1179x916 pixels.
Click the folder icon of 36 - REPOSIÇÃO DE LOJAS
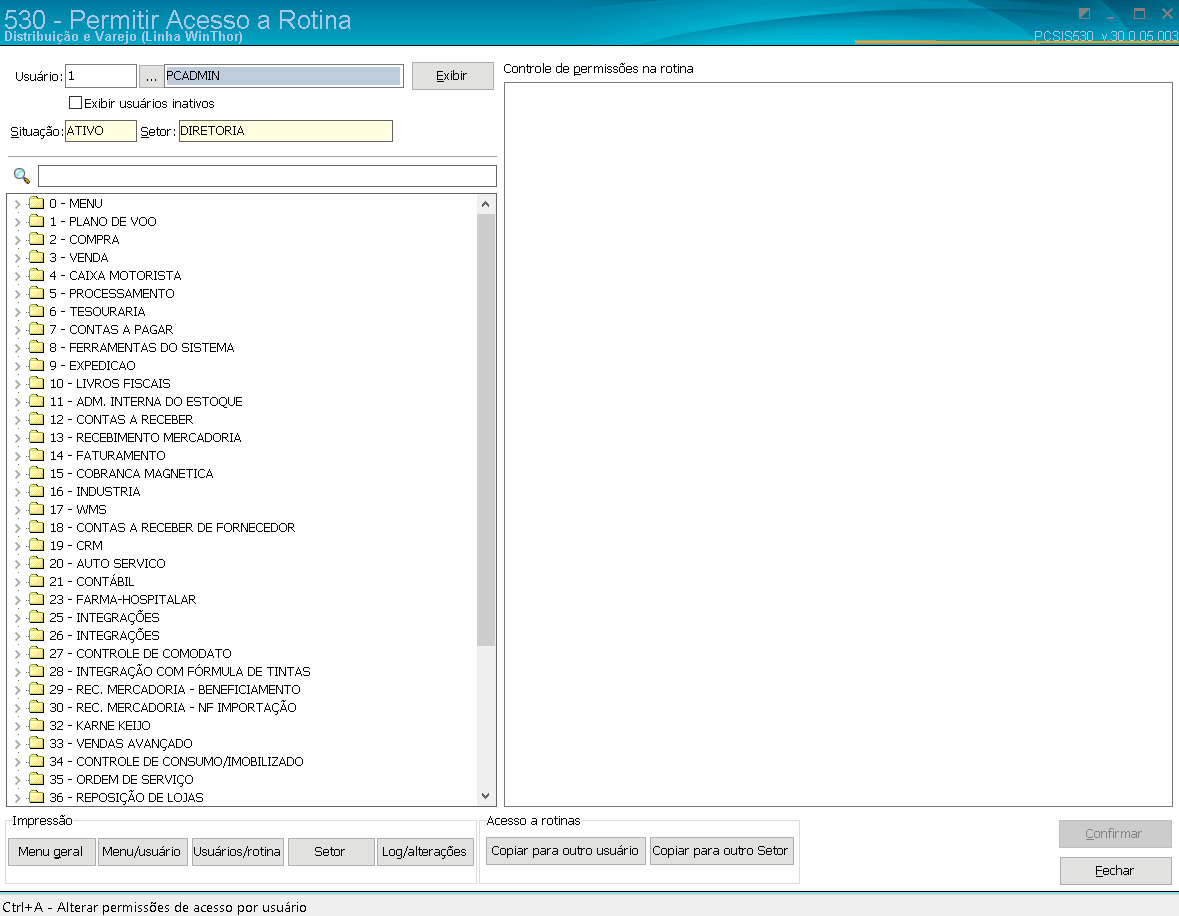(x=36, y=797)
